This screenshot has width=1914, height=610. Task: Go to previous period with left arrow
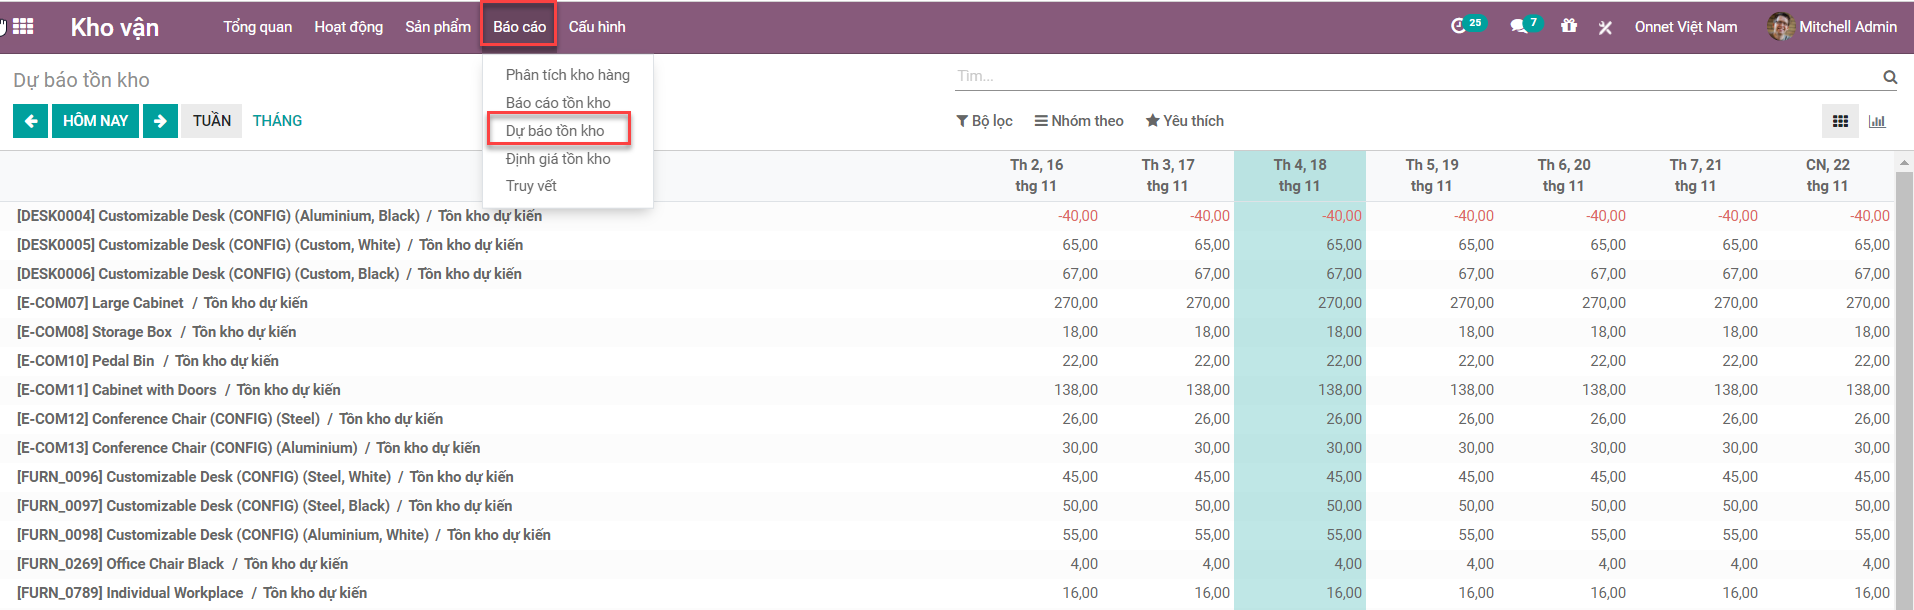[31, 121]
